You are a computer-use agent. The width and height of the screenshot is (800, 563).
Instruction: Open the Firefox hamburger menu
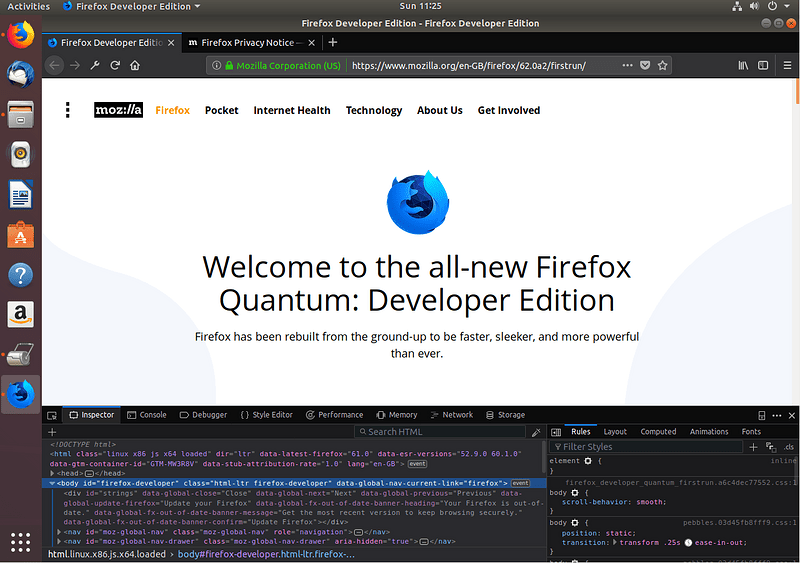click(787, 65)
